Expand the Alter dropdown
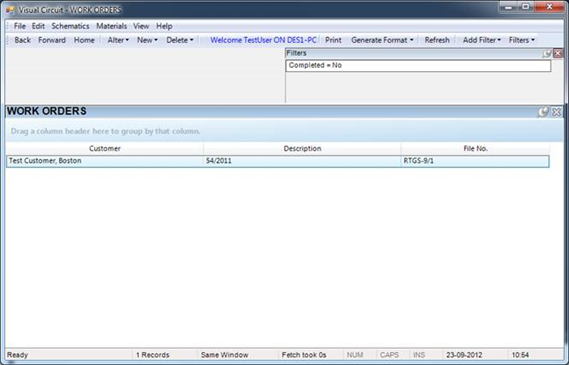This screenshot has height=365, width=569. (118, 40)
